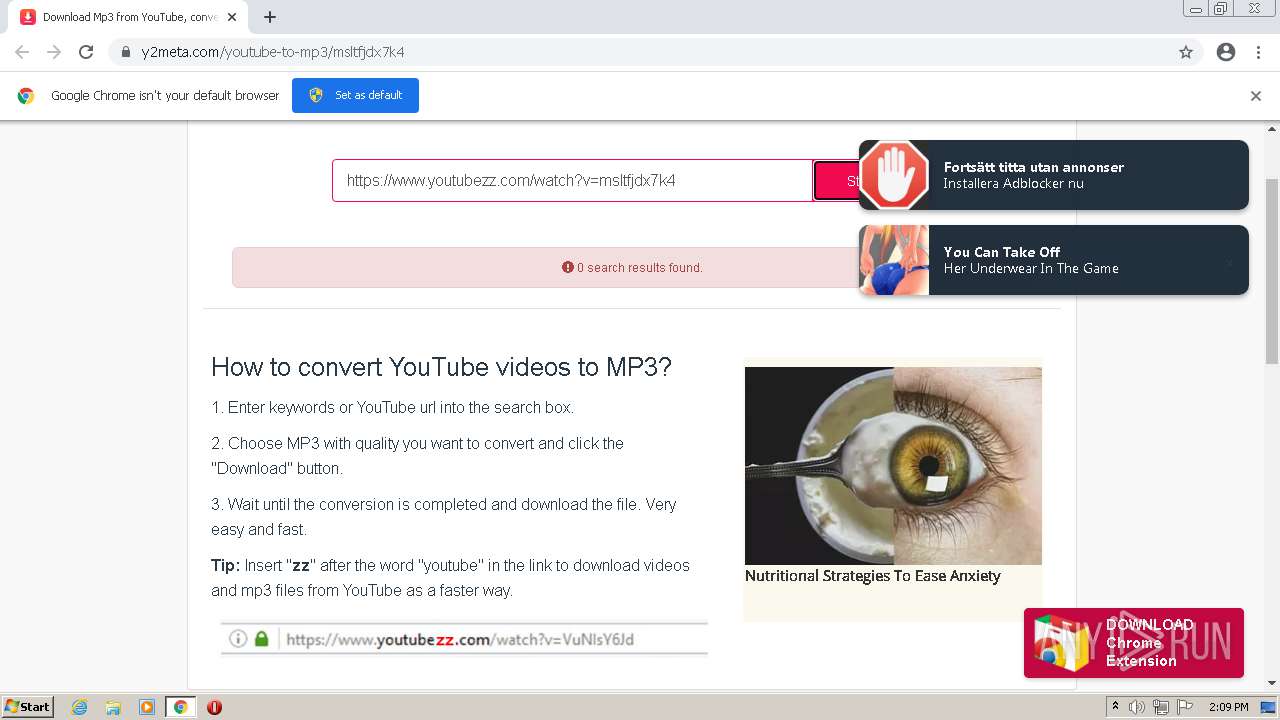Open the media player taskbar icon
This screenshot has height=720, width=1280.
coord(147,707)
